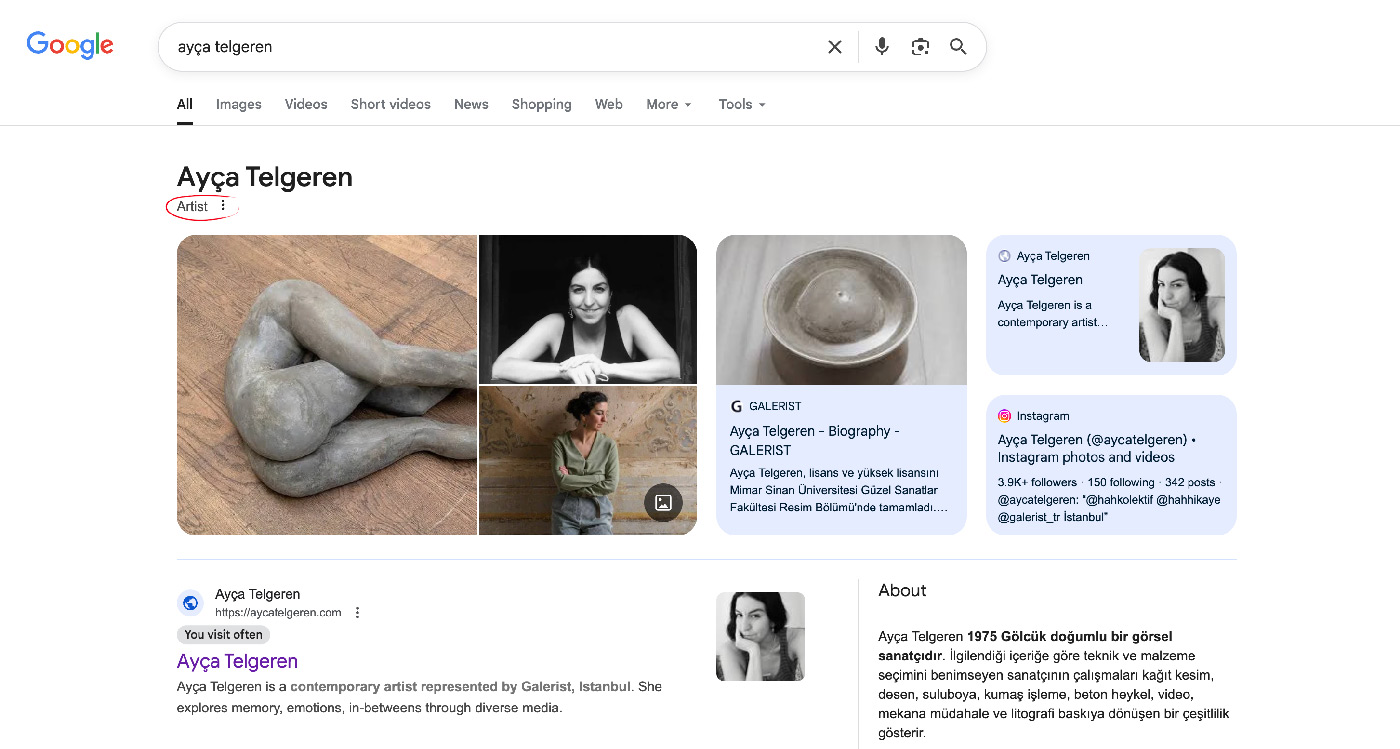View the concrete sculpture image
Image resolution: width=1400 pixels, height=749 pixels.
tap(327, 385)
